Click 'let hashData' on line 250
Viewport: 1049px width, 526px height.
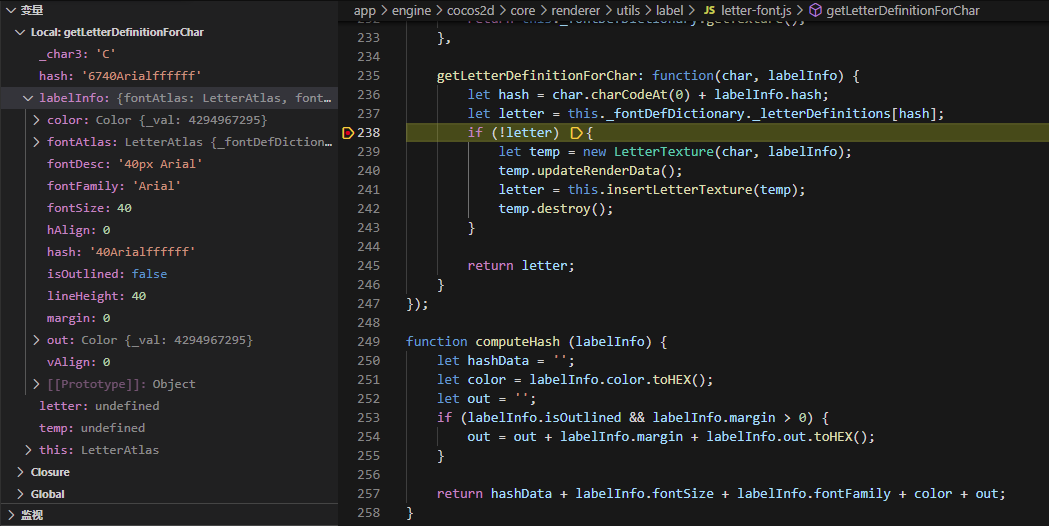click(x=483, y=361)
